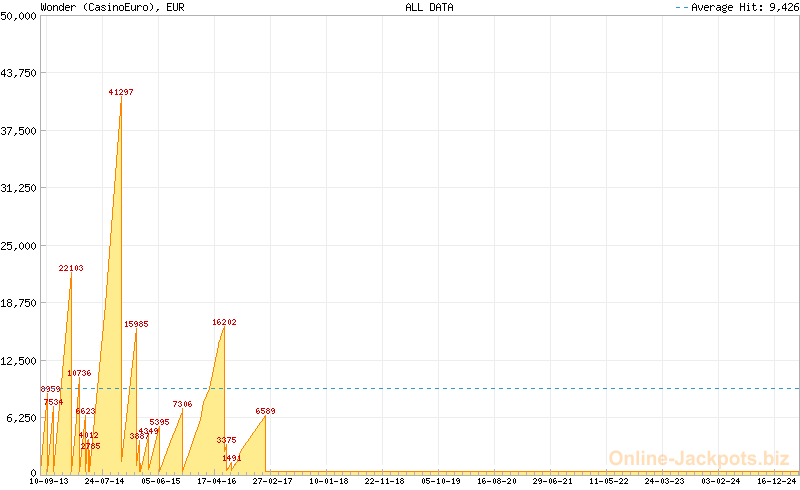This screenshot has height=490, width=800.
Task: Click the 25,000 y-axis label
Action: 20,246
